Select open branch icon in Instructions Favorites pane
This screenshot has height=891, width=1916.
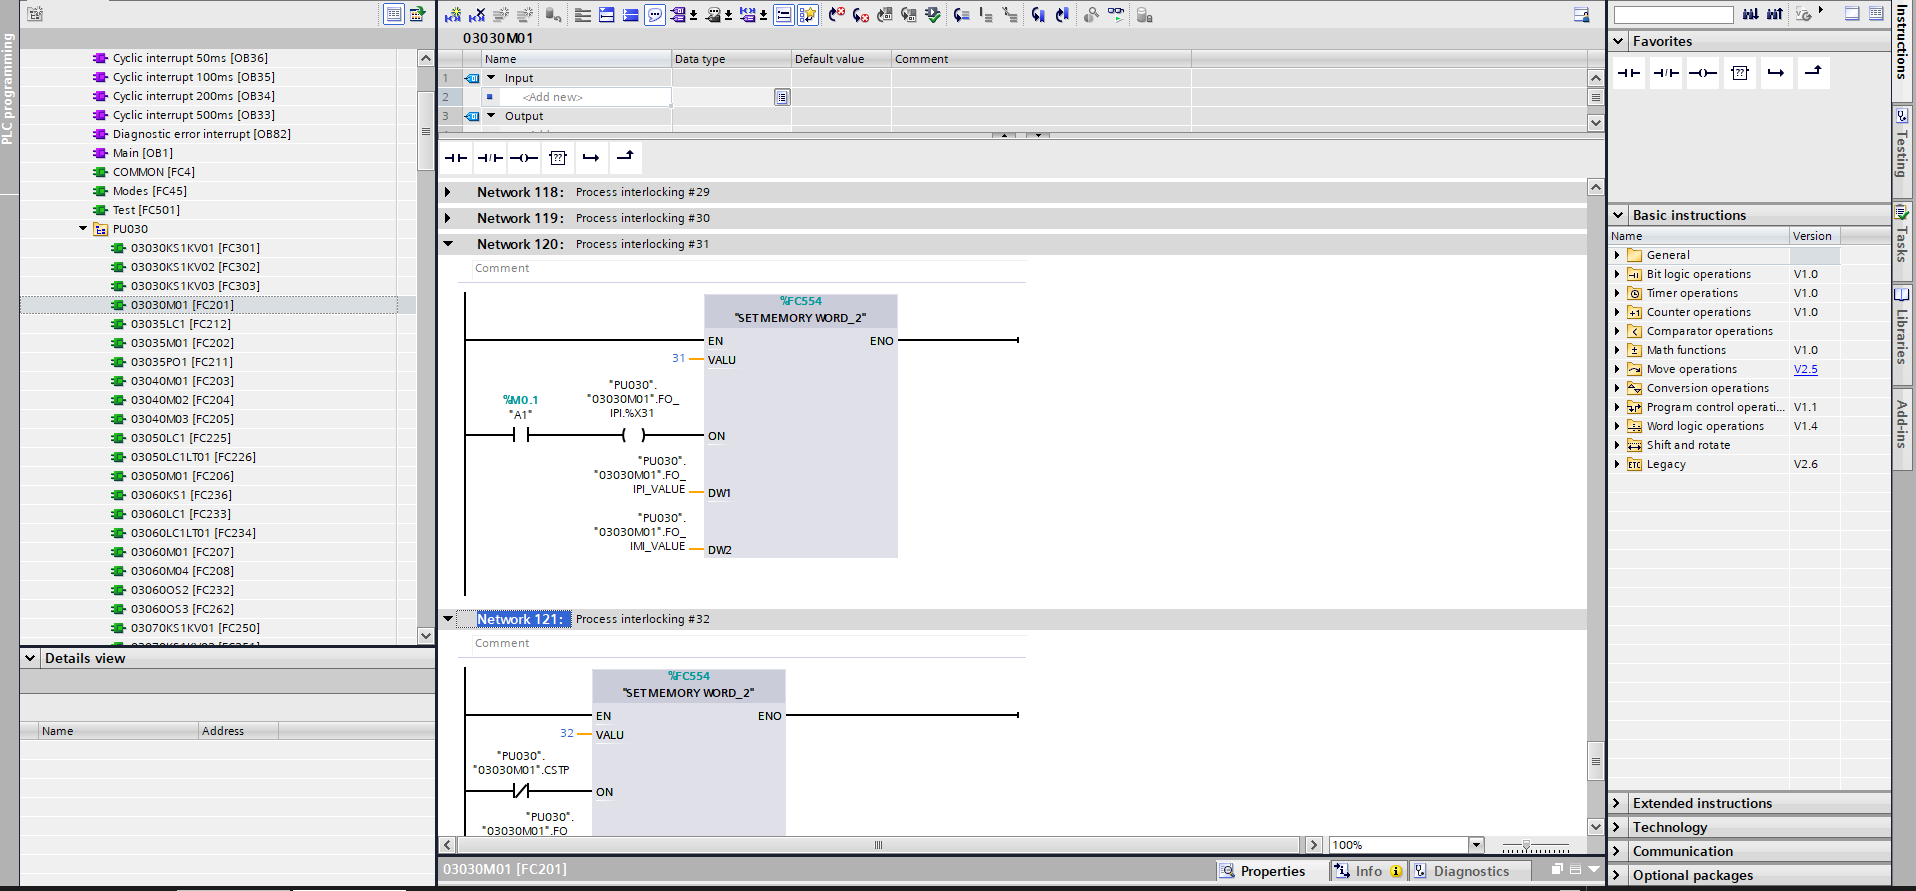click(x=1776, y=73)
